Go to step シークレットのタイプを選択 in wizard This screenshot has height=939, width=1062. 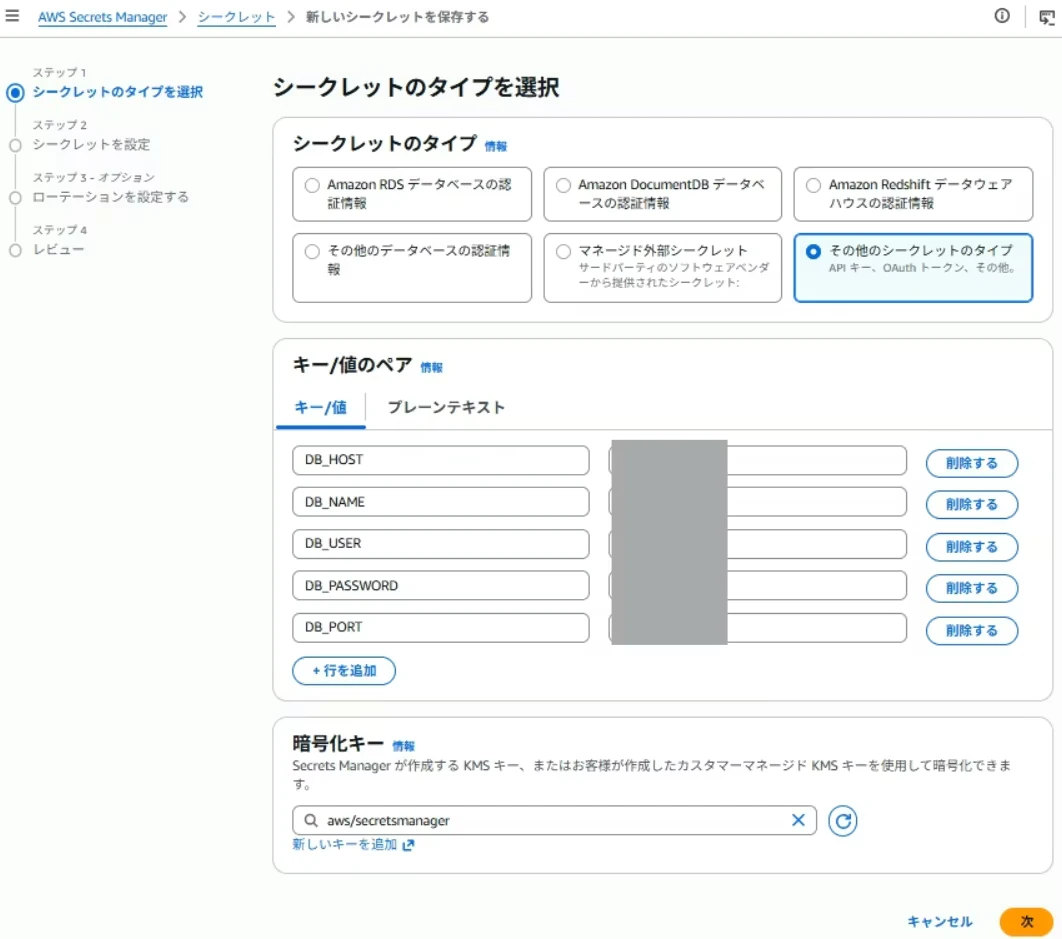click(x=118, y=91)
